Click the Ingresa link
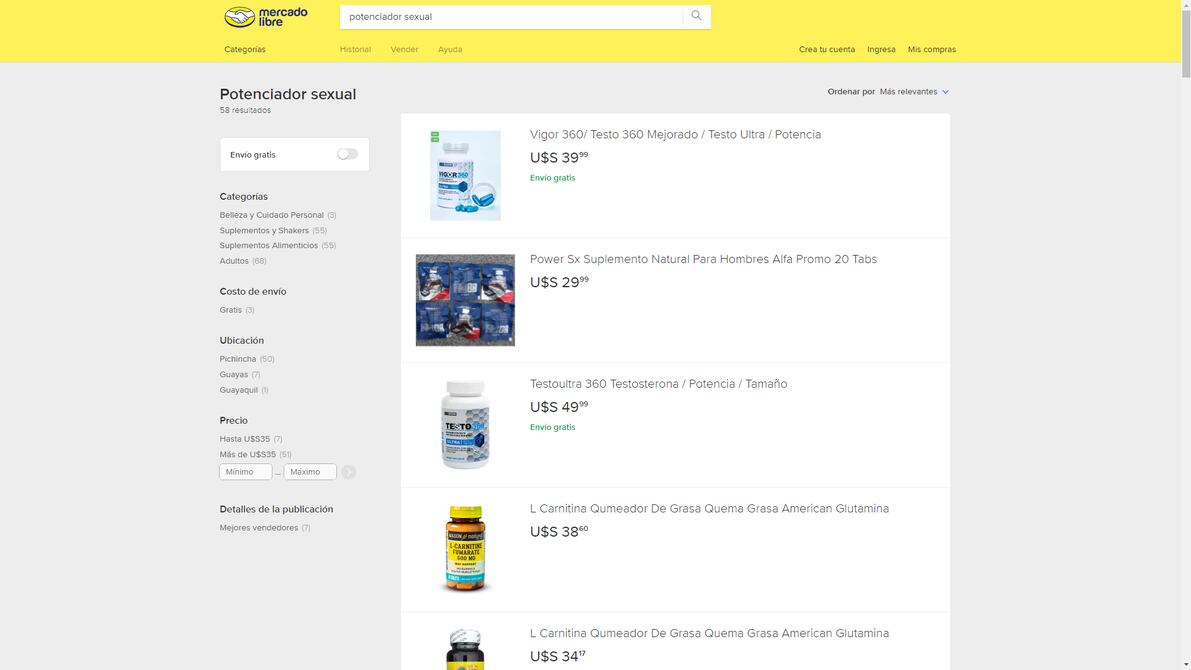Viewport: 1191px width, 670px height. pyautogui.click(x=881, y=49)
